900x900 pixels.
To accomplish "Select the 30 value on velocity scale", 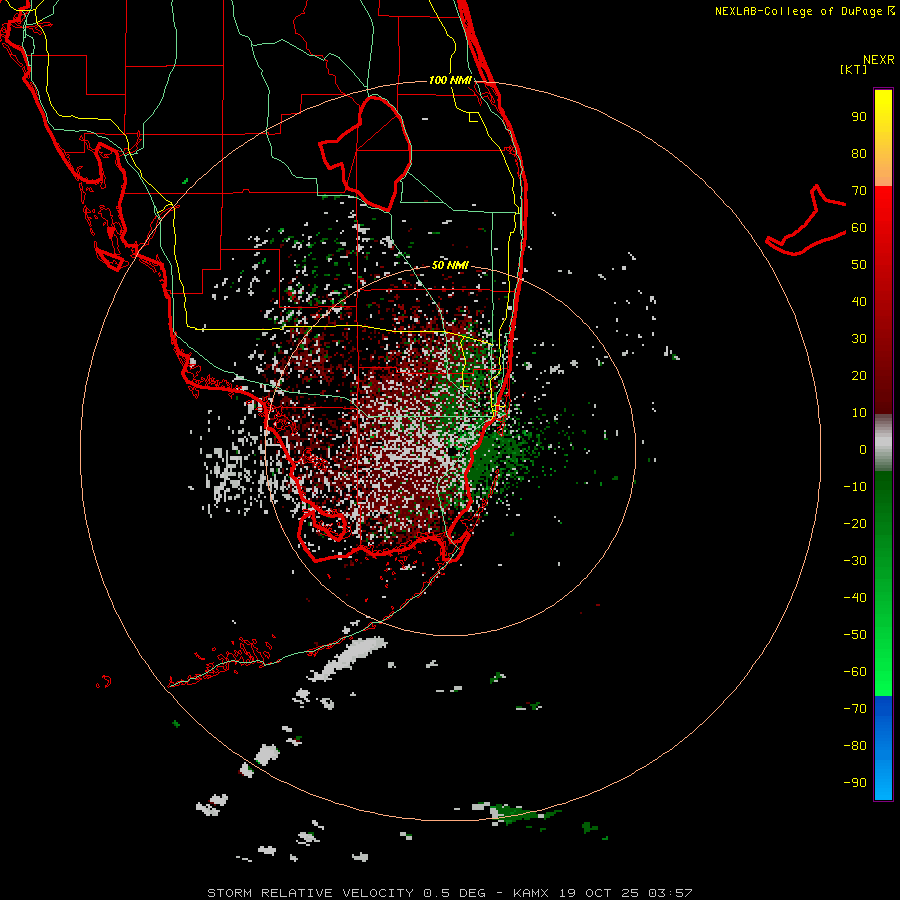I will pyautogui.click(x=859, y=339).
